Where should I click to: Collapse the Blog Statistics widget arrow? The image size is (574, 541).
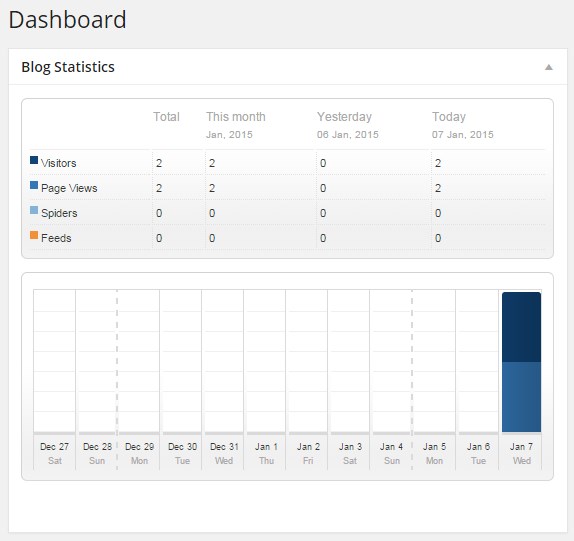[x=548, y=67]
